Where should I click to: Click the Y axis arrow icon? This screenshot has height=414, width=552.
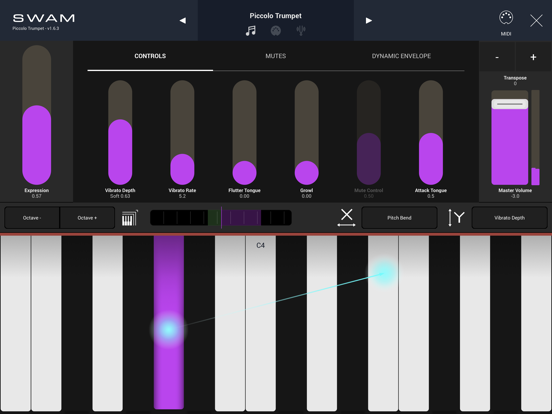coord(456,217)
